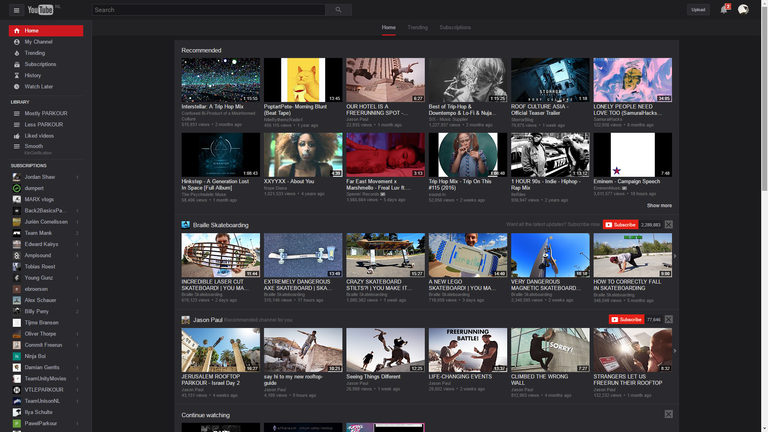Switch to the Home tab
Image resolution: width=768 pixels, height=432 pixels.
(388, 27)
